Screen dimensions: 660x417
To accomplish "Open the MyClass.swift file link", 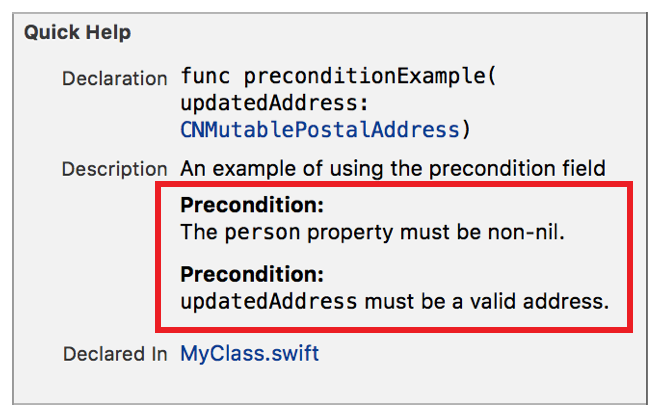I will click(250, 353).
